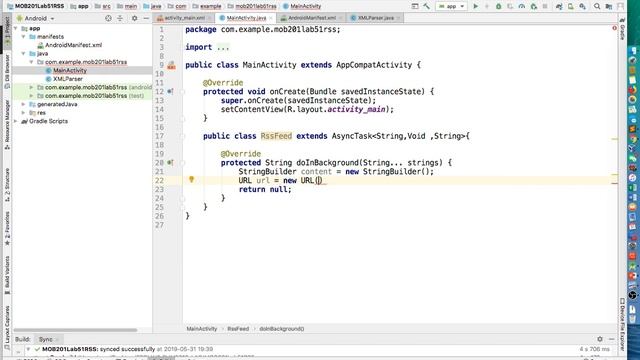Expand the Gradle Scripts node
Viewport: 640px width, 360px height.
click(16, 121)
